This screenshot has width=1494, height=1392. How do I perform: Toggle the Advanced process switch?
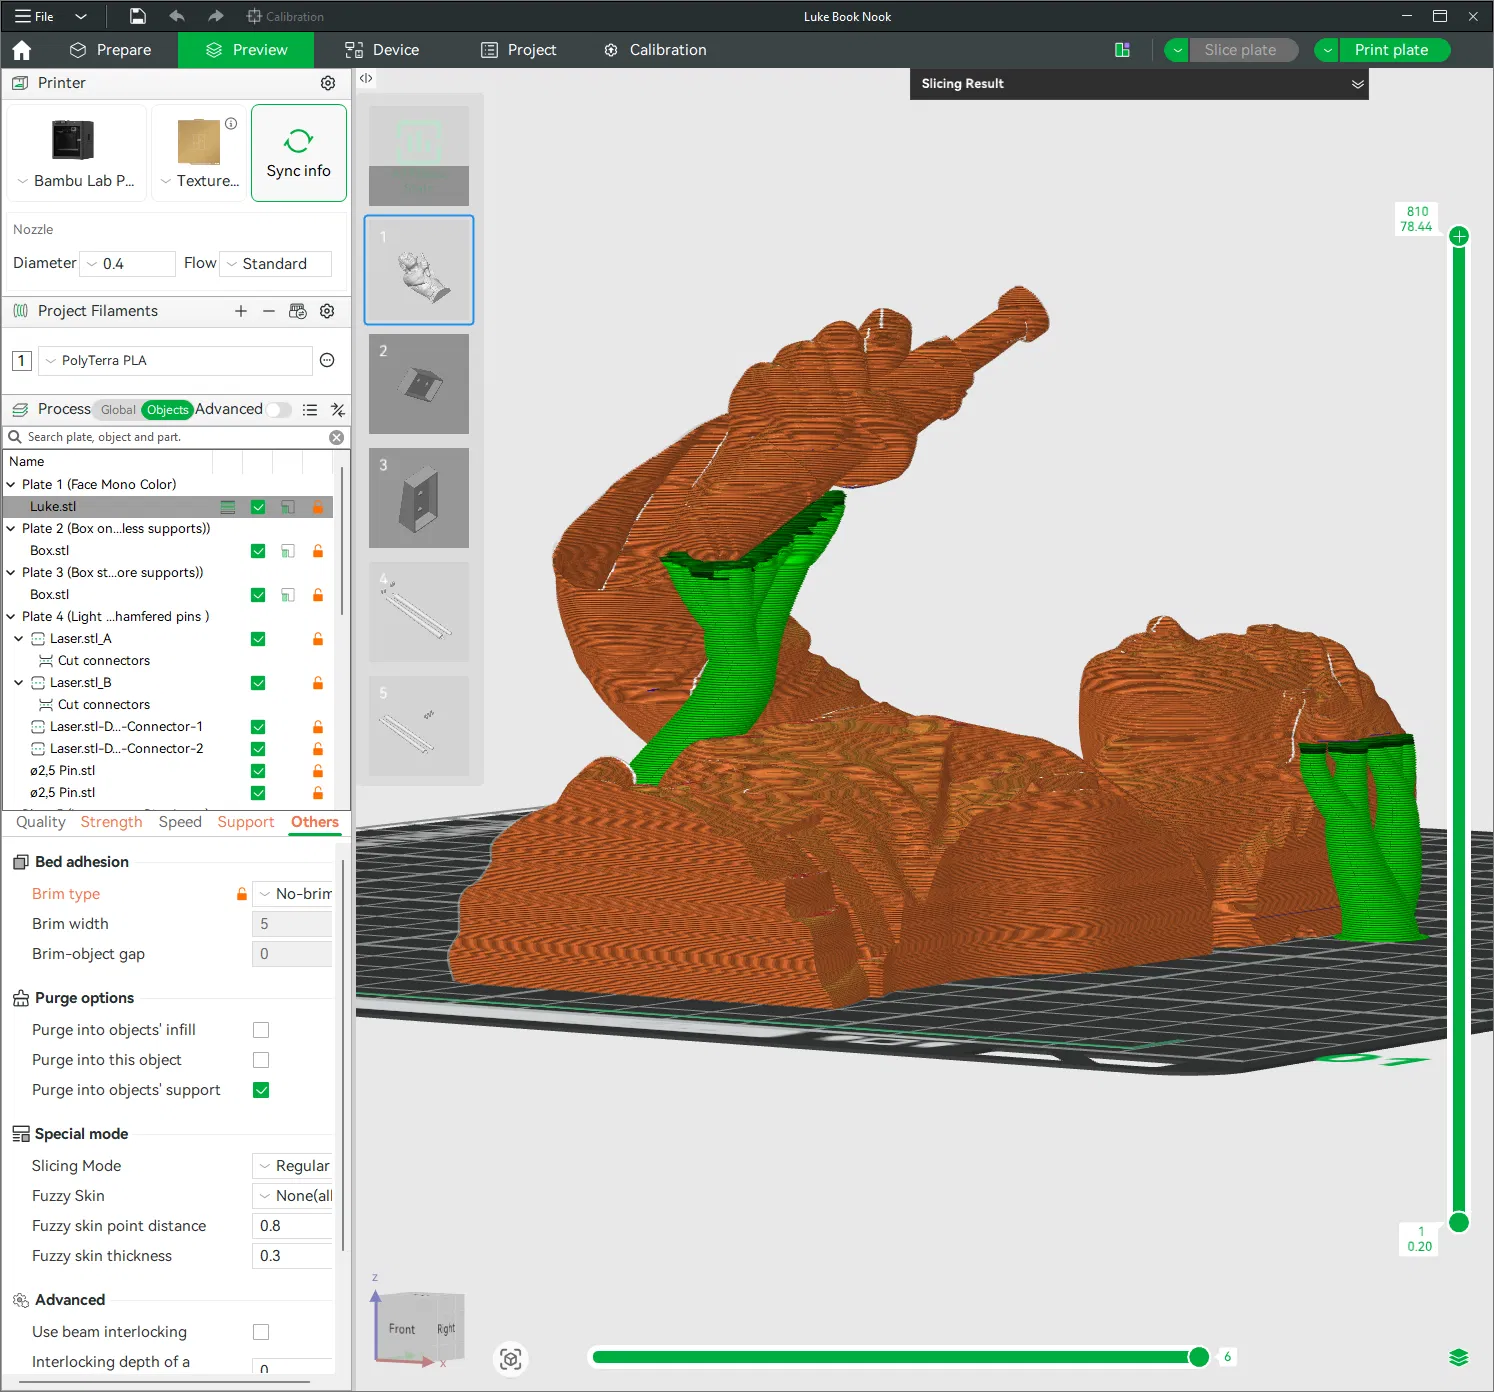tap(279, 410)
